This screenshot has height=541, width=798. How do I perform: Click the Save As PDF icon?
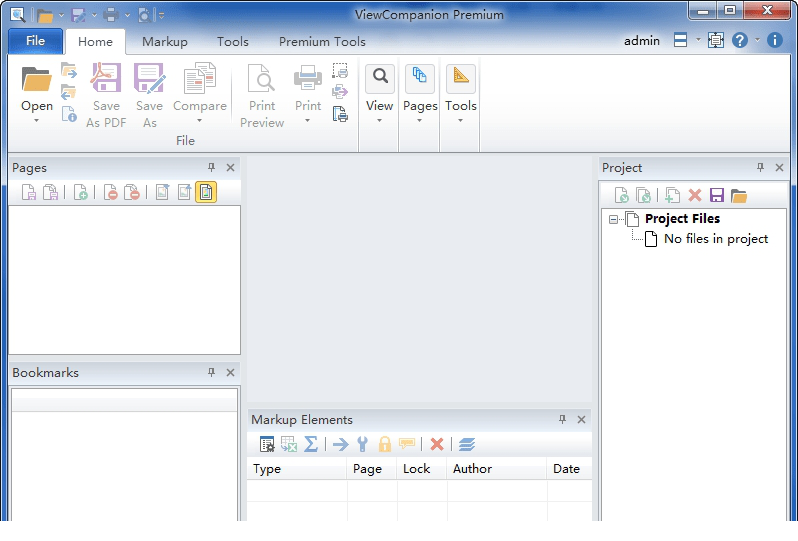(x=106, y=78)
